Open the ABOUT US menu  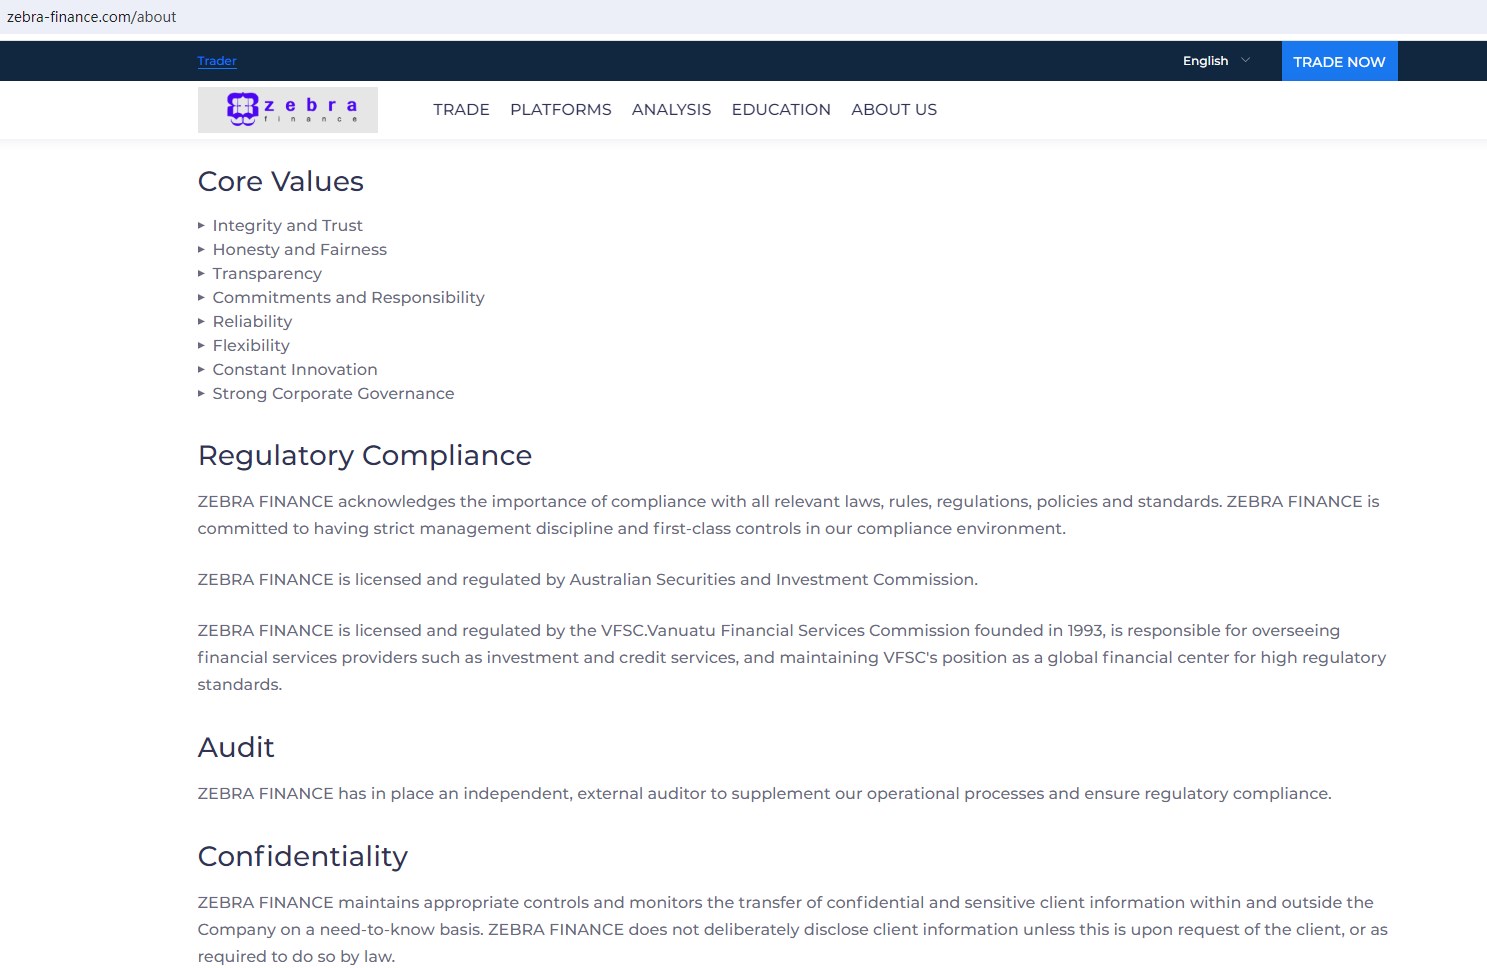894,110
